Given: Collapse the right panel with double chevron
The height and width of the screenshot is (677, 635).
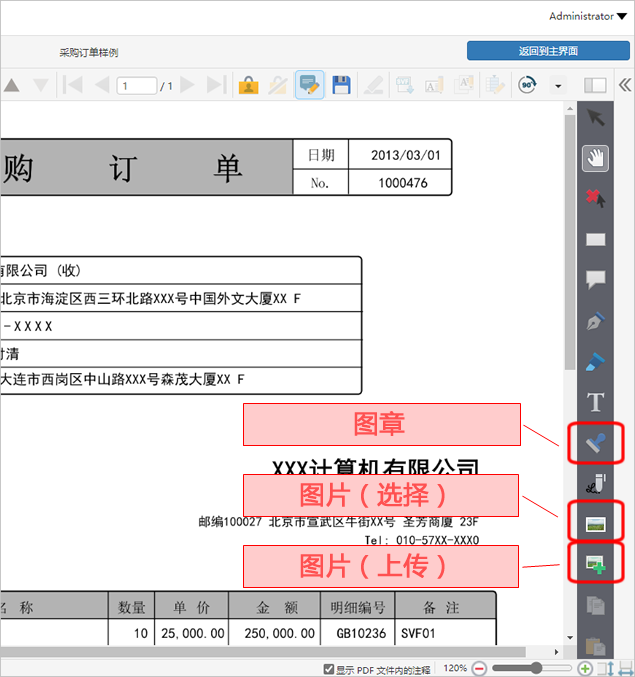Looking at the screenshot, I should [x=624, y=86].
